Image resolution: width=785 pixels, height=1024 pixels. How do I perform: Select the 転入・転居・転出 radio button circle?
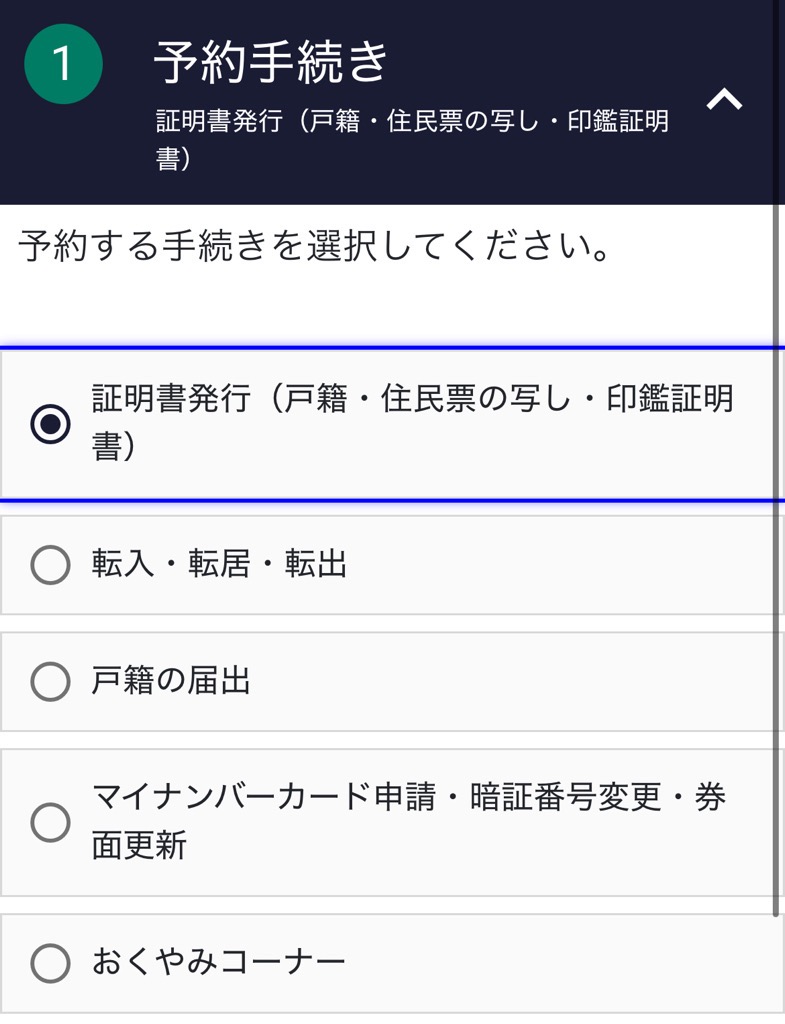tap(50, 565)
